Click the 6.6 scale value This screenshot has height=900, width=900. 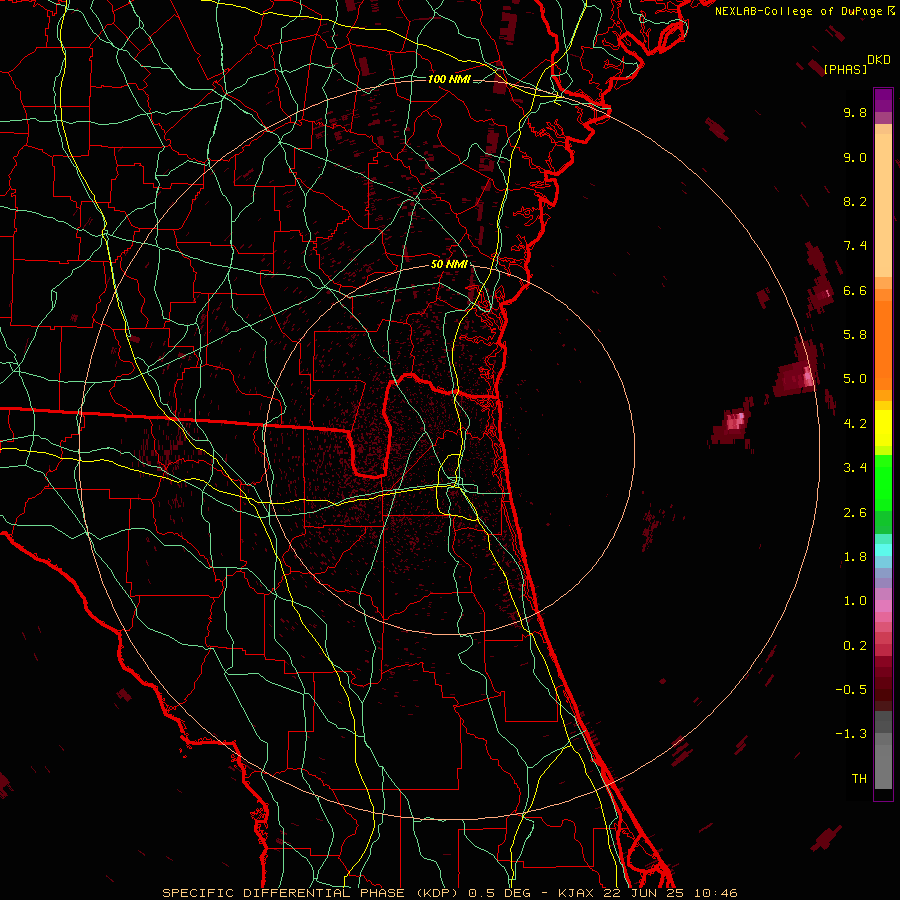[x=855, y=290]
